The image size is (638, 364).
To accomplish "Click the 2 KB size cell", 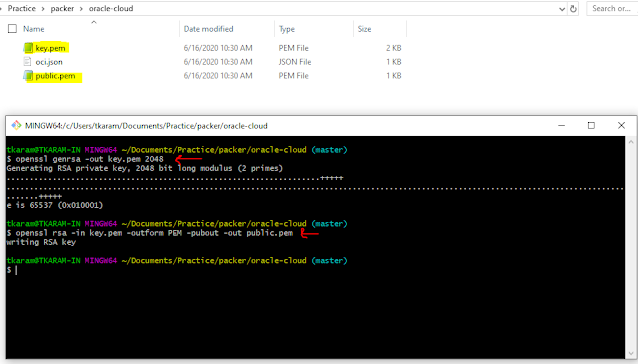I will point(393,48).
